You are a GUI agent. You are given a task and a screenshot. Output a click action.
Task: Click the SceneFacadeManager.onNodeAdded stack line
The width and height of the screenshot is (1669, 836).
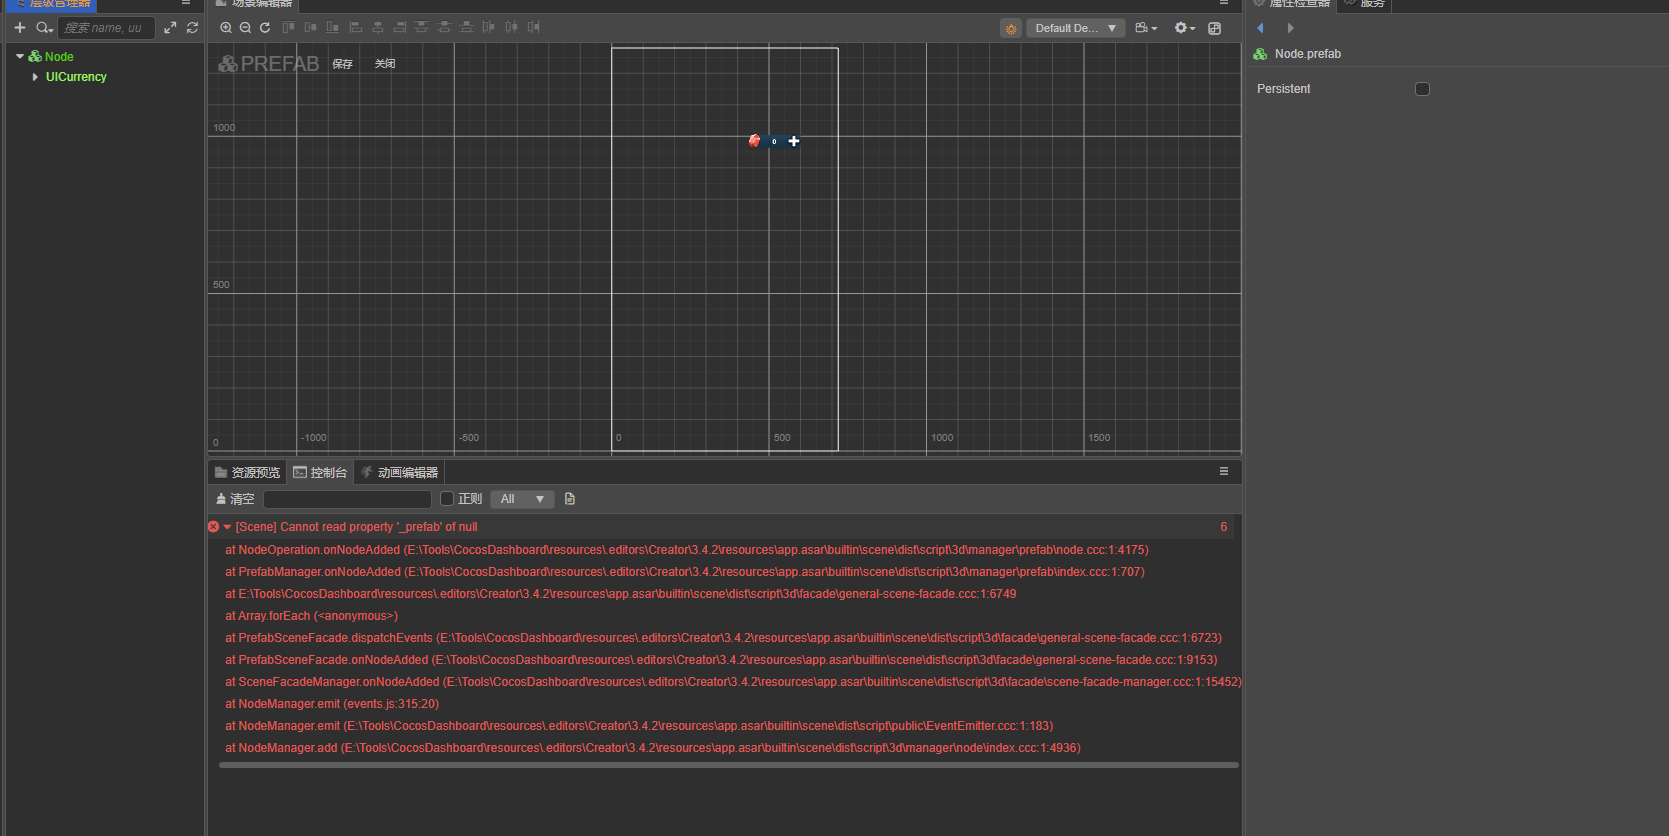(733, 682)
